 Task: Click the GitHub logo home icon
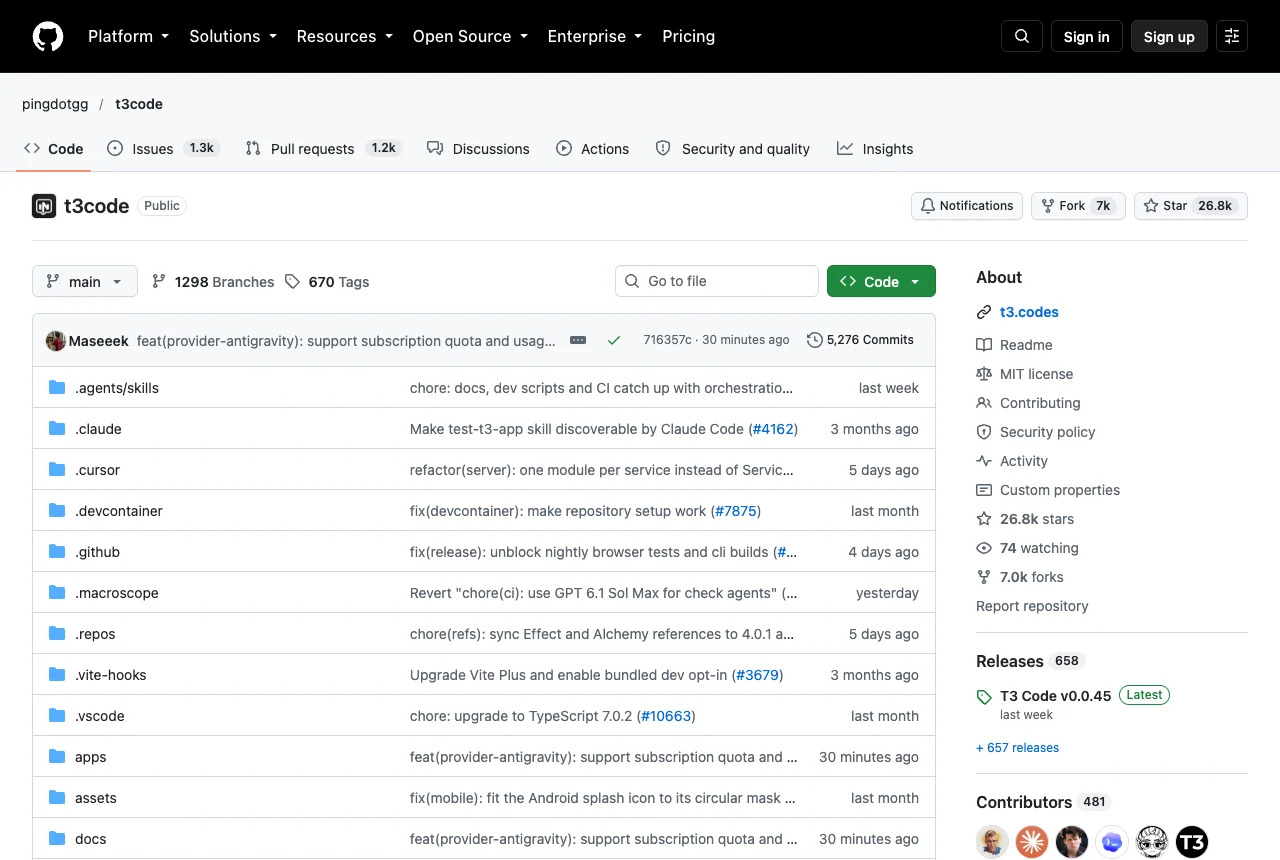[x=48, y=36]
